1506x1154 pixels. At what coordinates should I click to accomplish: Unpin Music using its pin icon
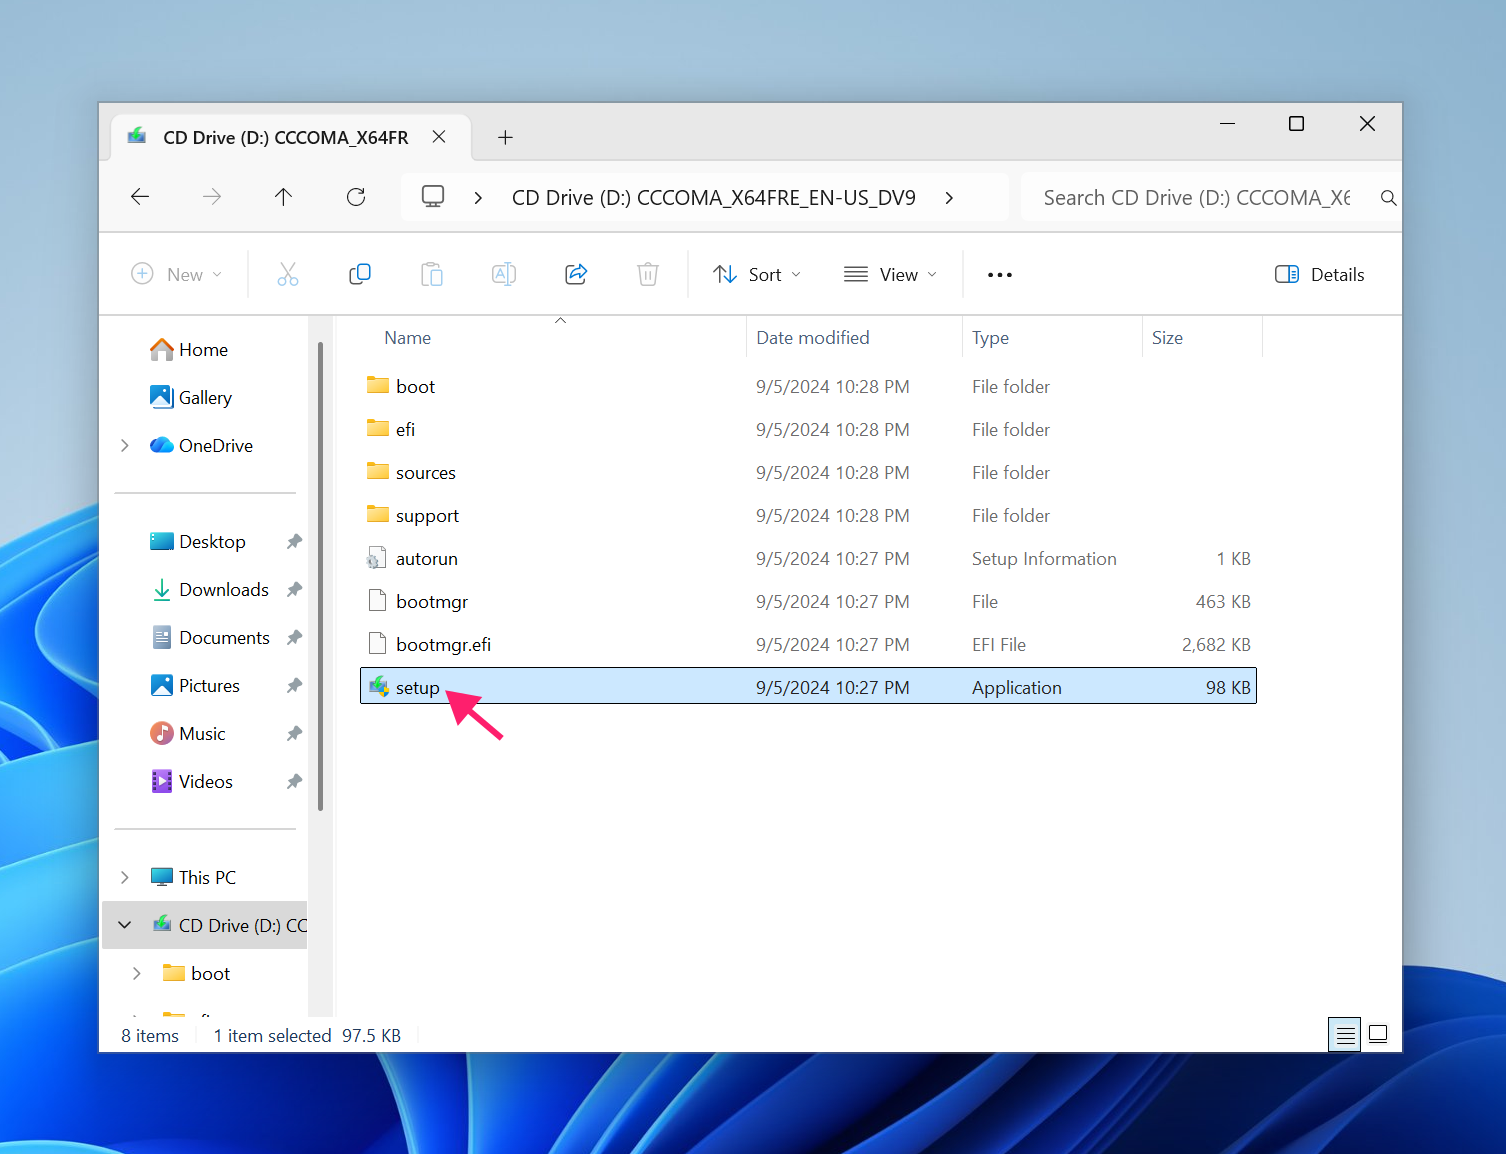pos(294,733)
